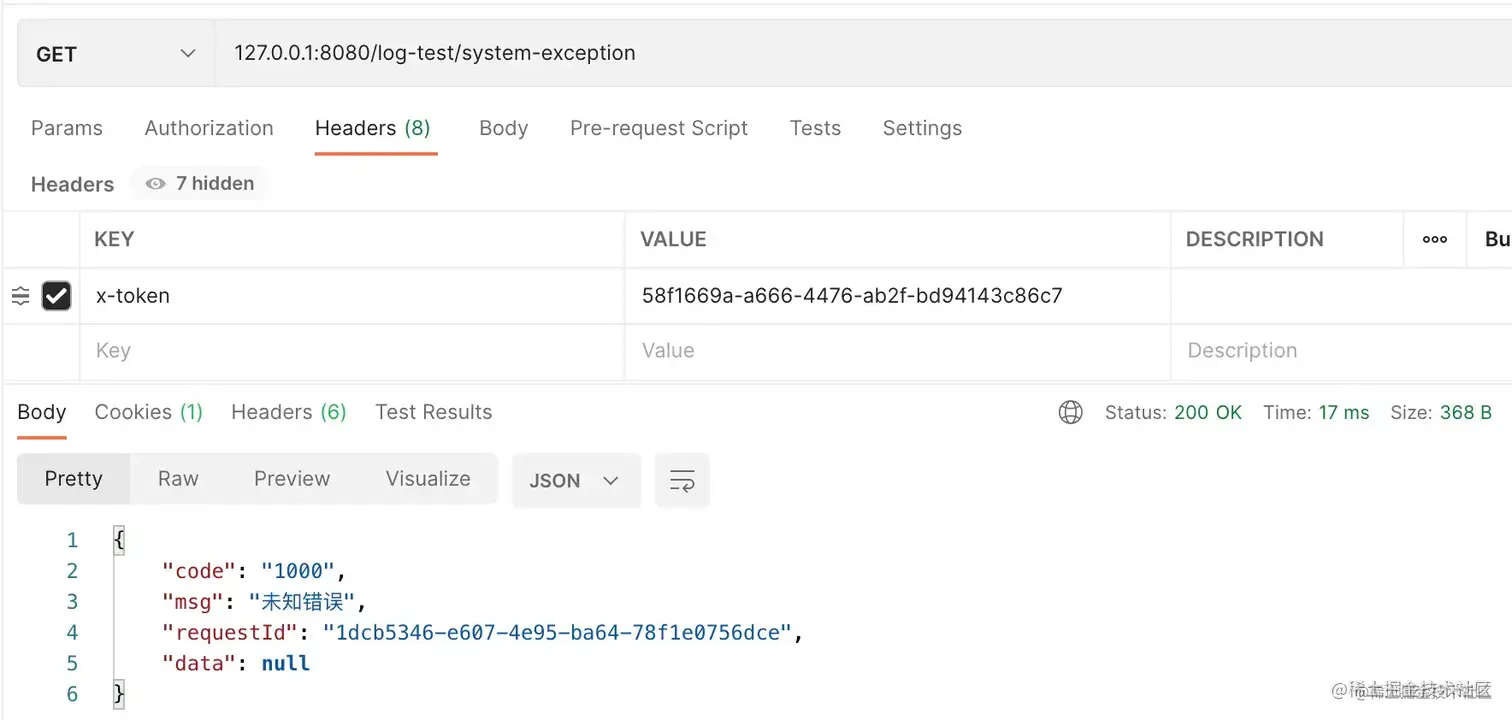The width and height of the screenshot is (1512, 720).
Task: Click the drag handle beside x-token row
Action: [20, 296]
